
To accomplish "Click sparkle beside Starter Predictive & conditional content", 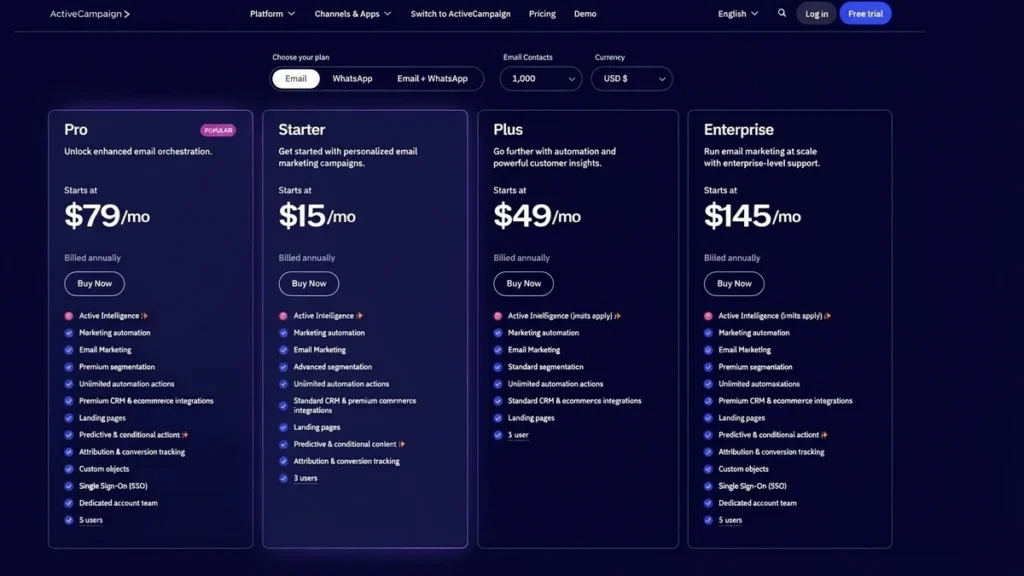I will click(x=402, y=444).
